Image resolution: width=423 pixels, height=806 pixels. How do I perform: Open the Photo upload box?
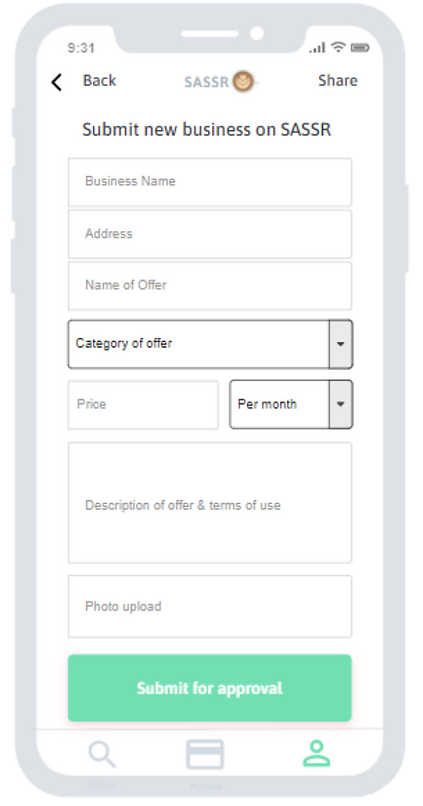210,607
